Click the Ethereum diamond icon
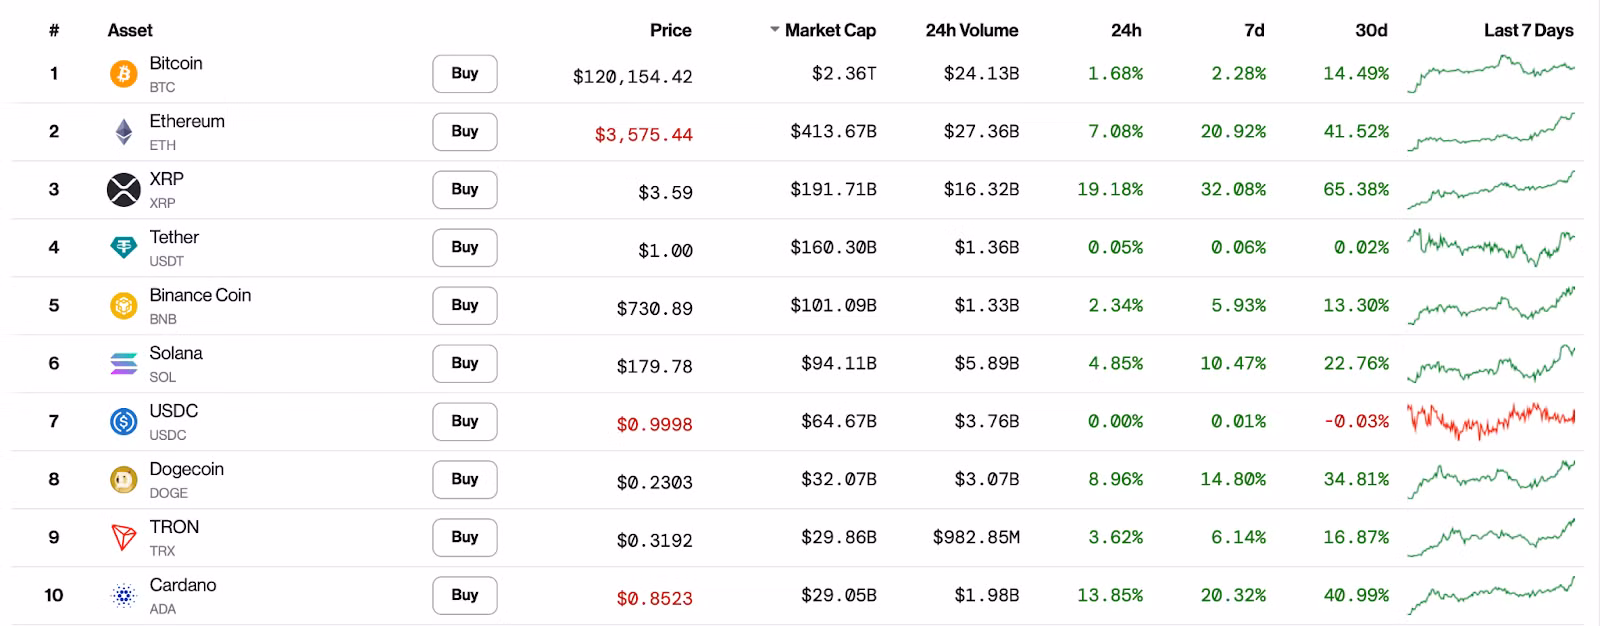This screenshot has height=626, width=1600. coord(123,132)
